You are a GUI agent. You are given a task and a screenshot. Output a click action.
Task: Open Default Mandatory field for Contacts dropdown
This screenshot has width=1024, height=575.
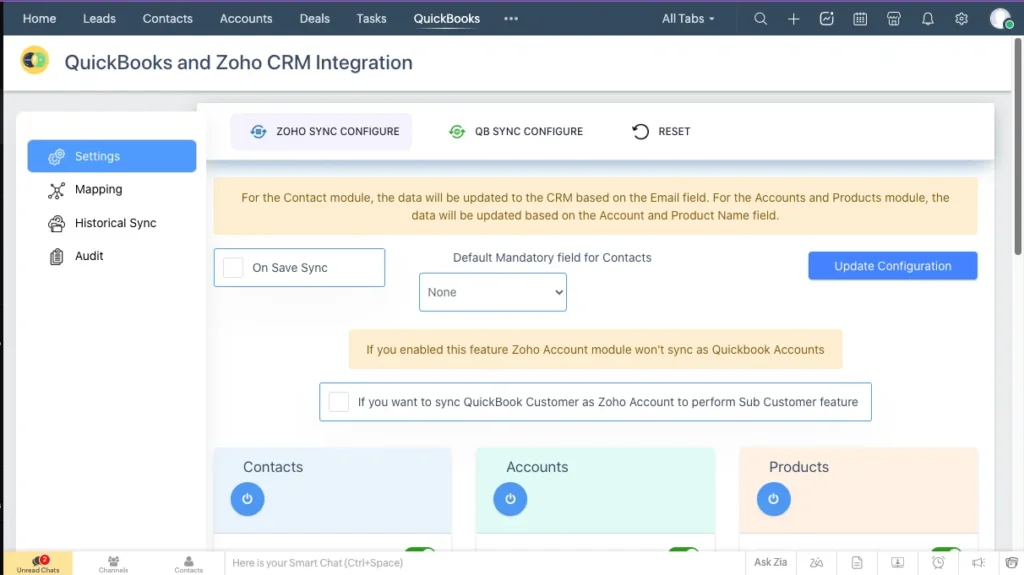tap(493, 292)
